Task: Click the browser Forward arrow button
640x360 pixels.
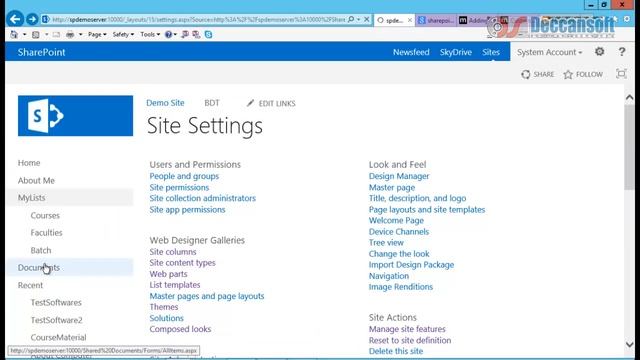Action: coord(32,19)
